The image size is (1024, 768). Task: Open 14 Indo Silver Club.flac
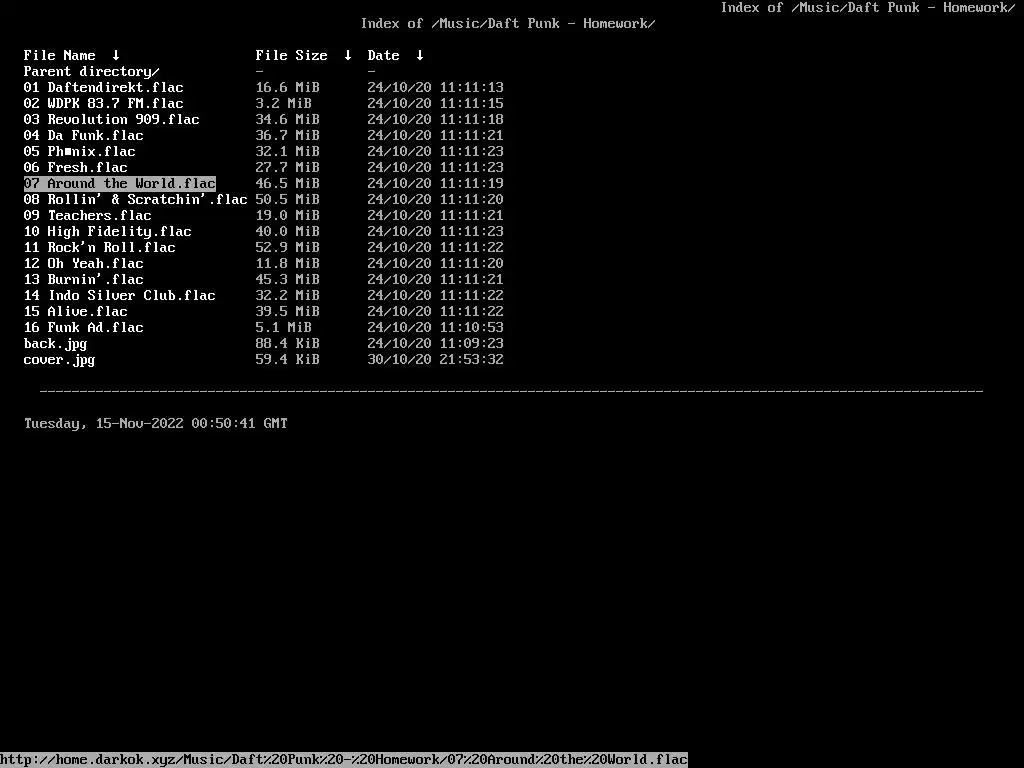tap(120, 295)
